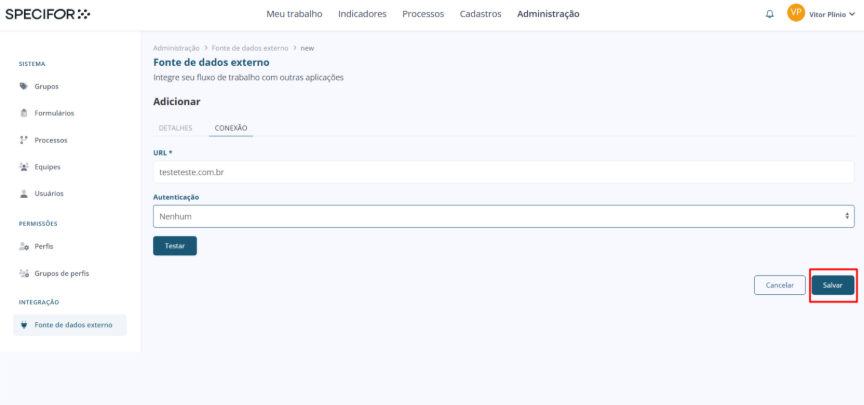Click Fonte de dados externo breadcrumb
The height and width of the screenshot is (405, 864).
pyautogui.click(x=250, y=48)
